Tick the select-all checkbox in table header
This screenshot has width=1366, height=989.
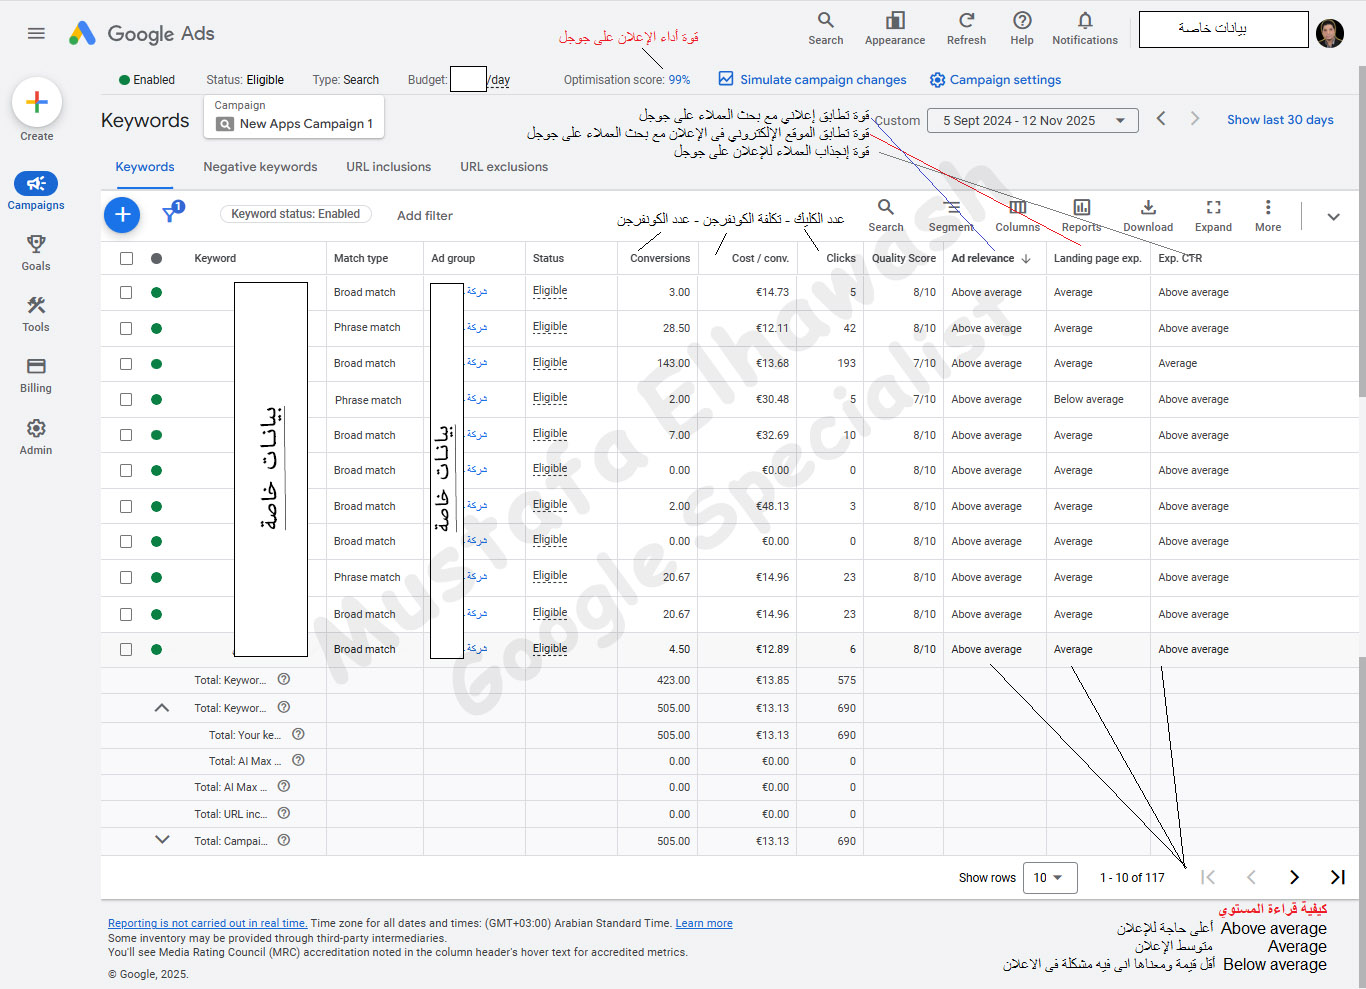126,258
